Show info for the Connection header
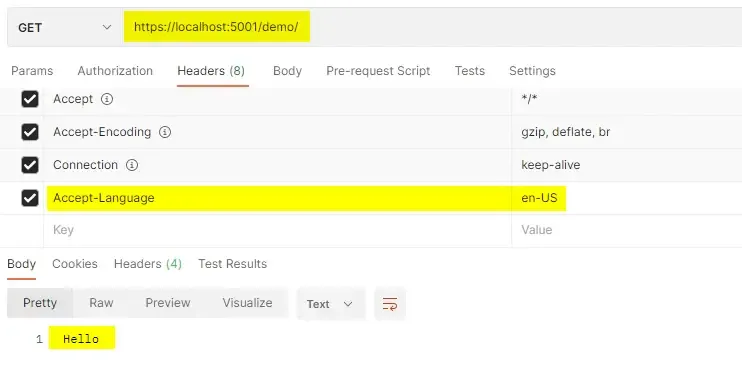This screenshot has width=742, height=388. click(x=132, y=165)
